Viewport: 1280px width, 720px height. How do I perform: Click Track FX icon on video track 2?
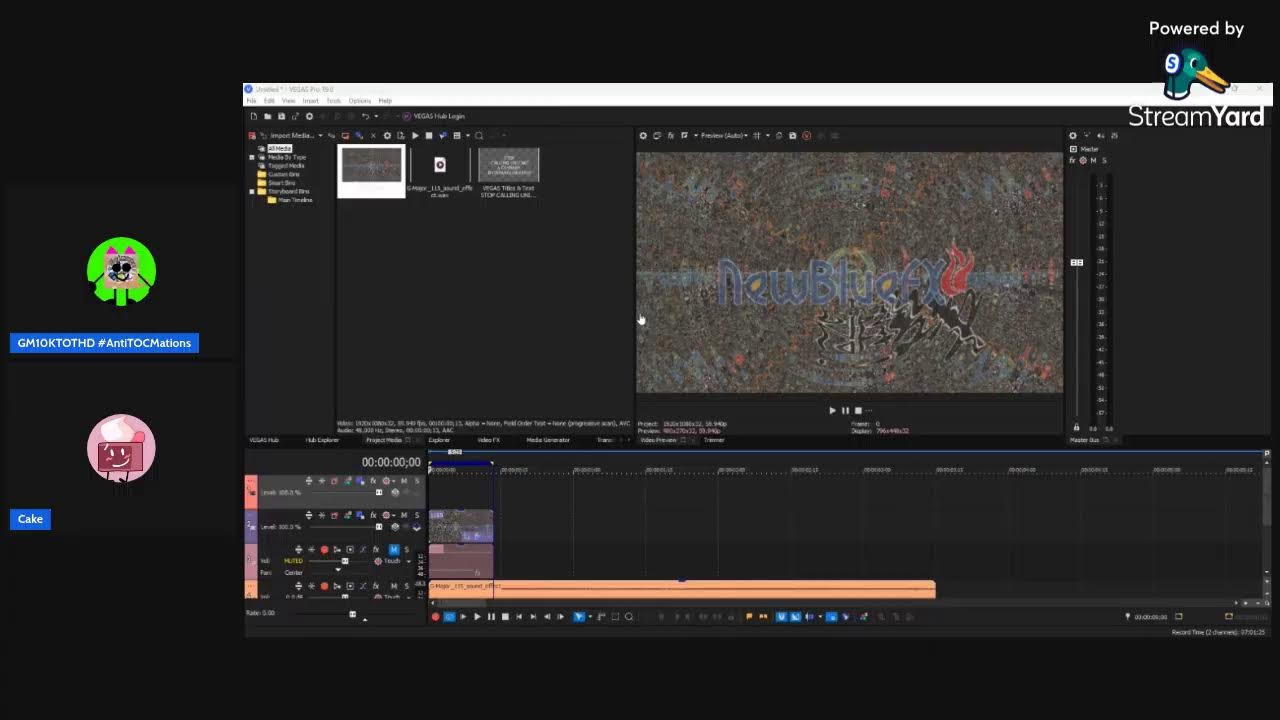373,515
